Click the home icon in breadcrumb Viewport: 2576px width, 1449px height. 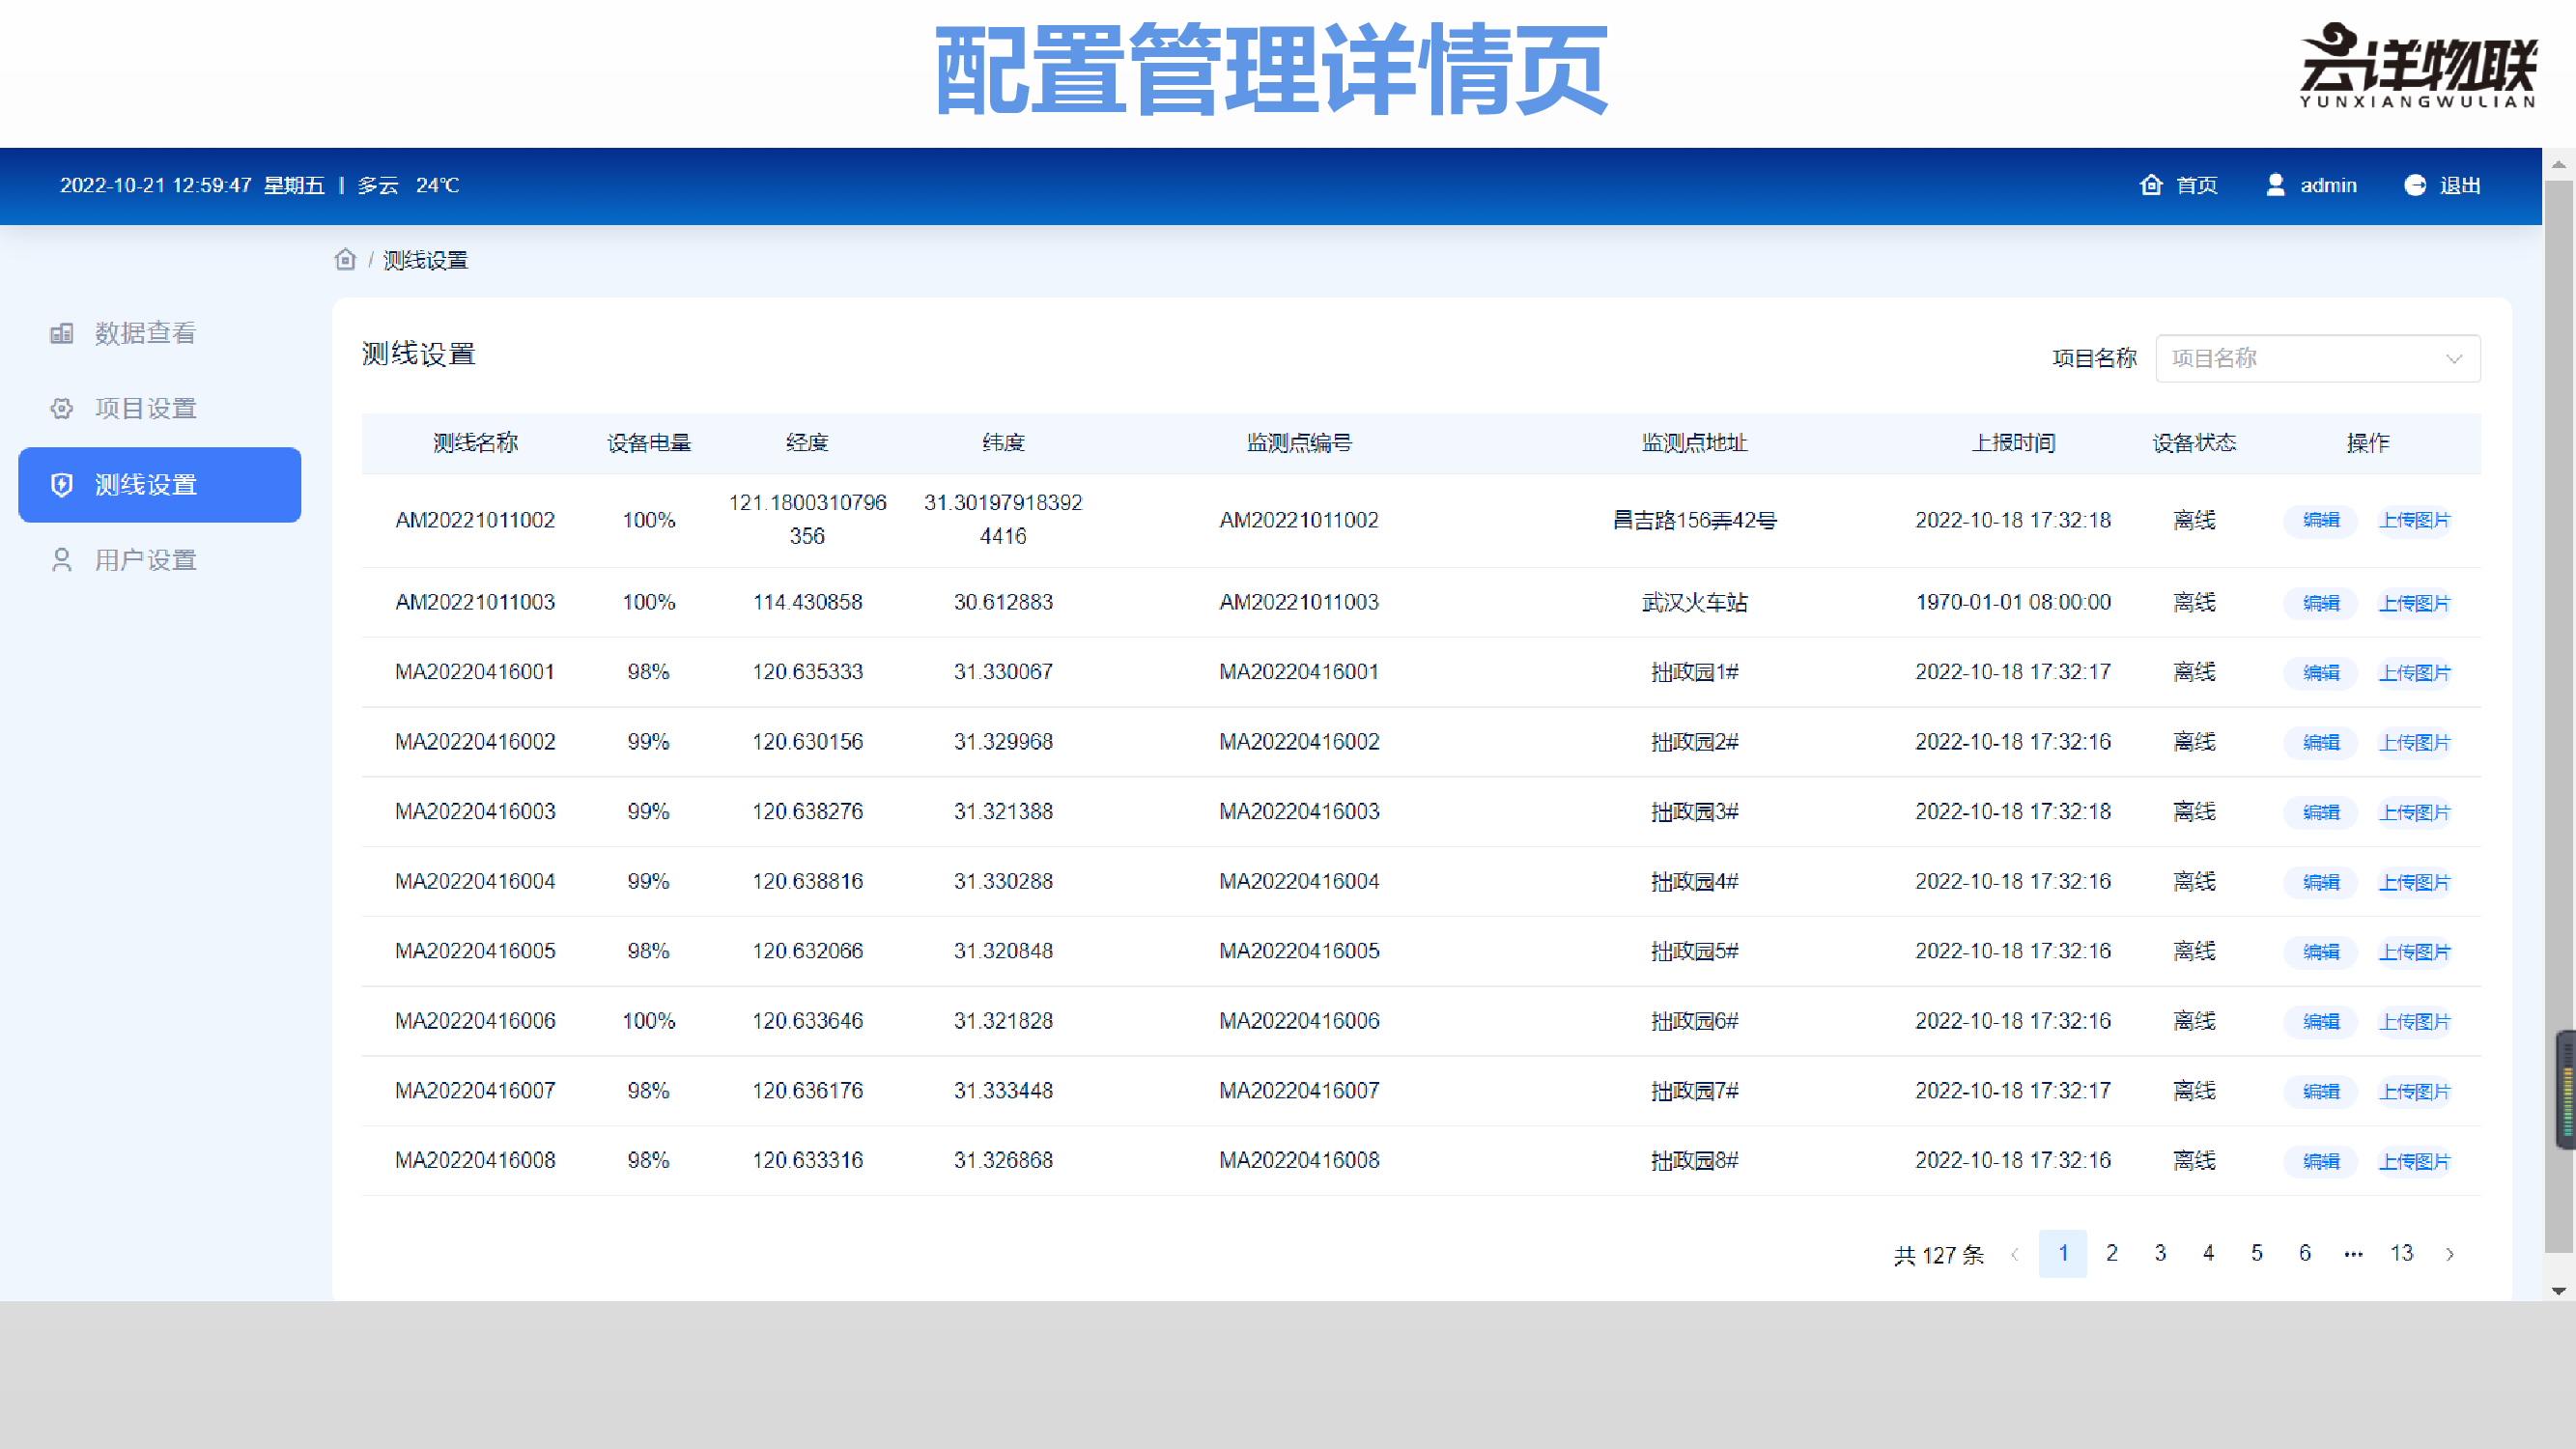[345, 260]
